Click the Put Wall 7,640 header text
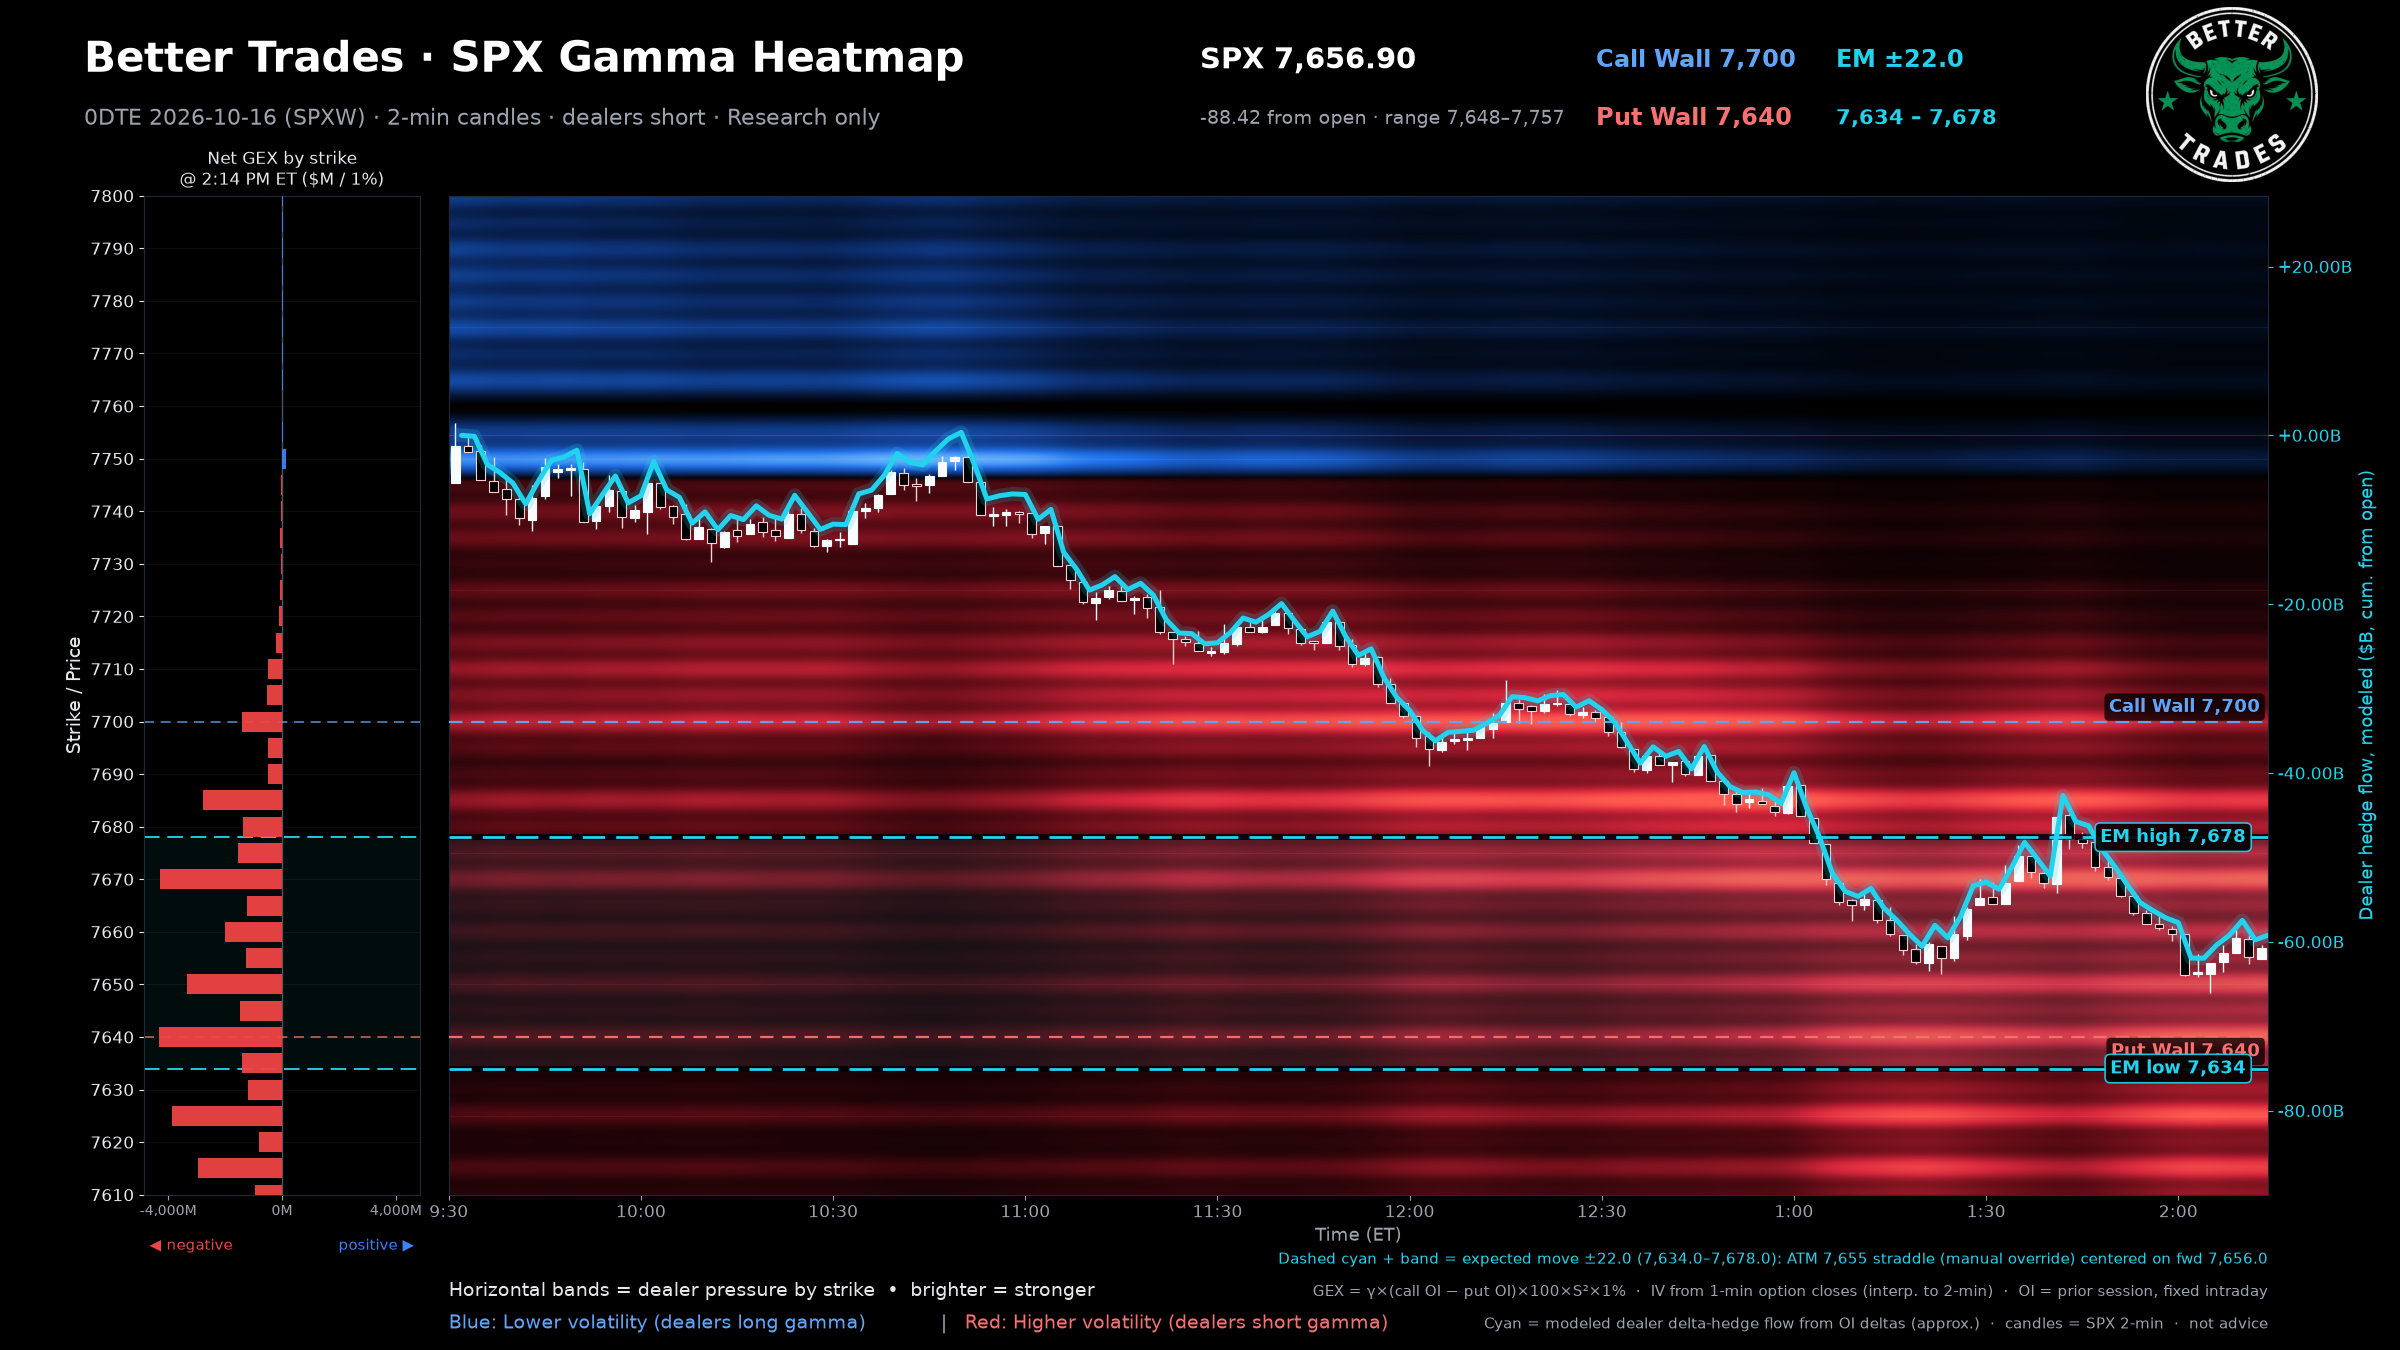Image resolution: width=2400 pixels, height=1350 pixels. coord(1693,117)
